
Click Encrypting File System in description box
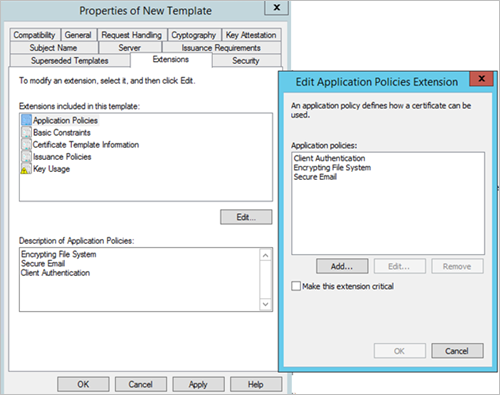pos(59,254)
